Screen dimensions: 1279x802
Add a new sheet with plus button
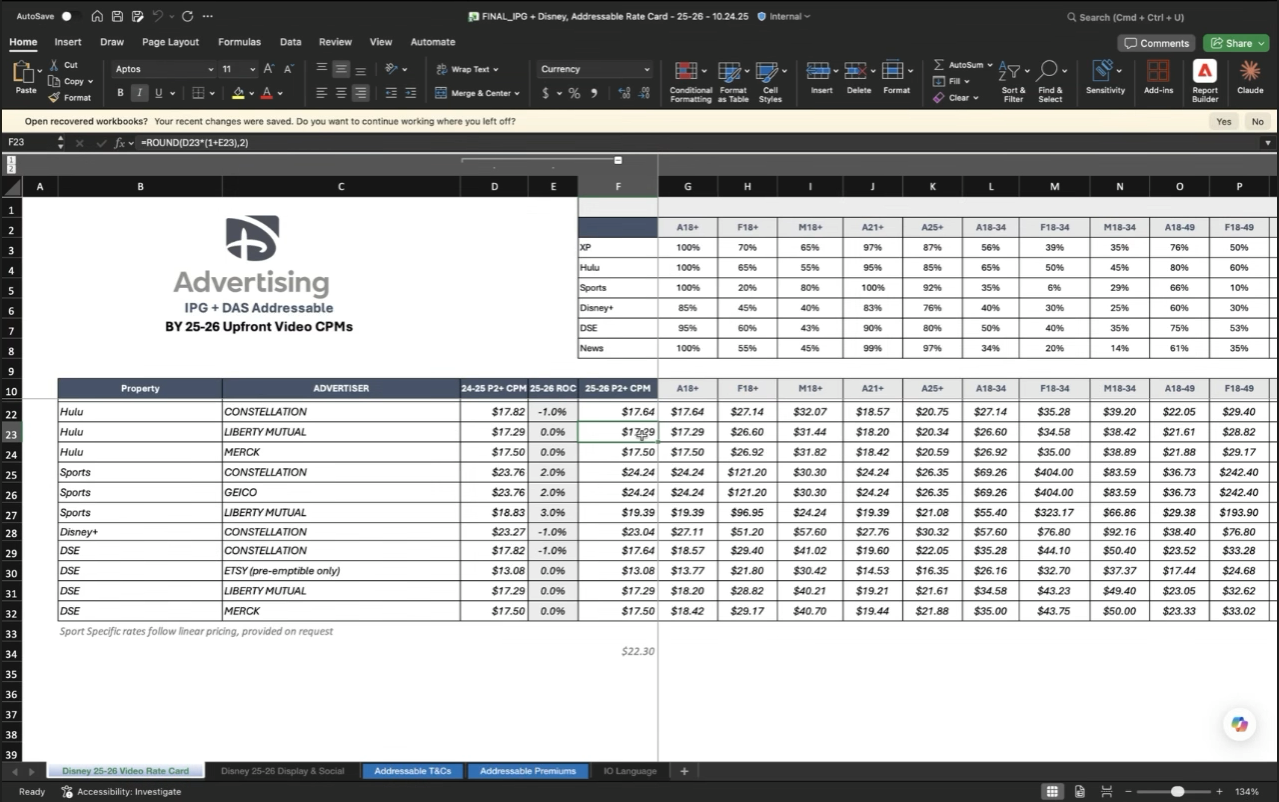(684, 771)
